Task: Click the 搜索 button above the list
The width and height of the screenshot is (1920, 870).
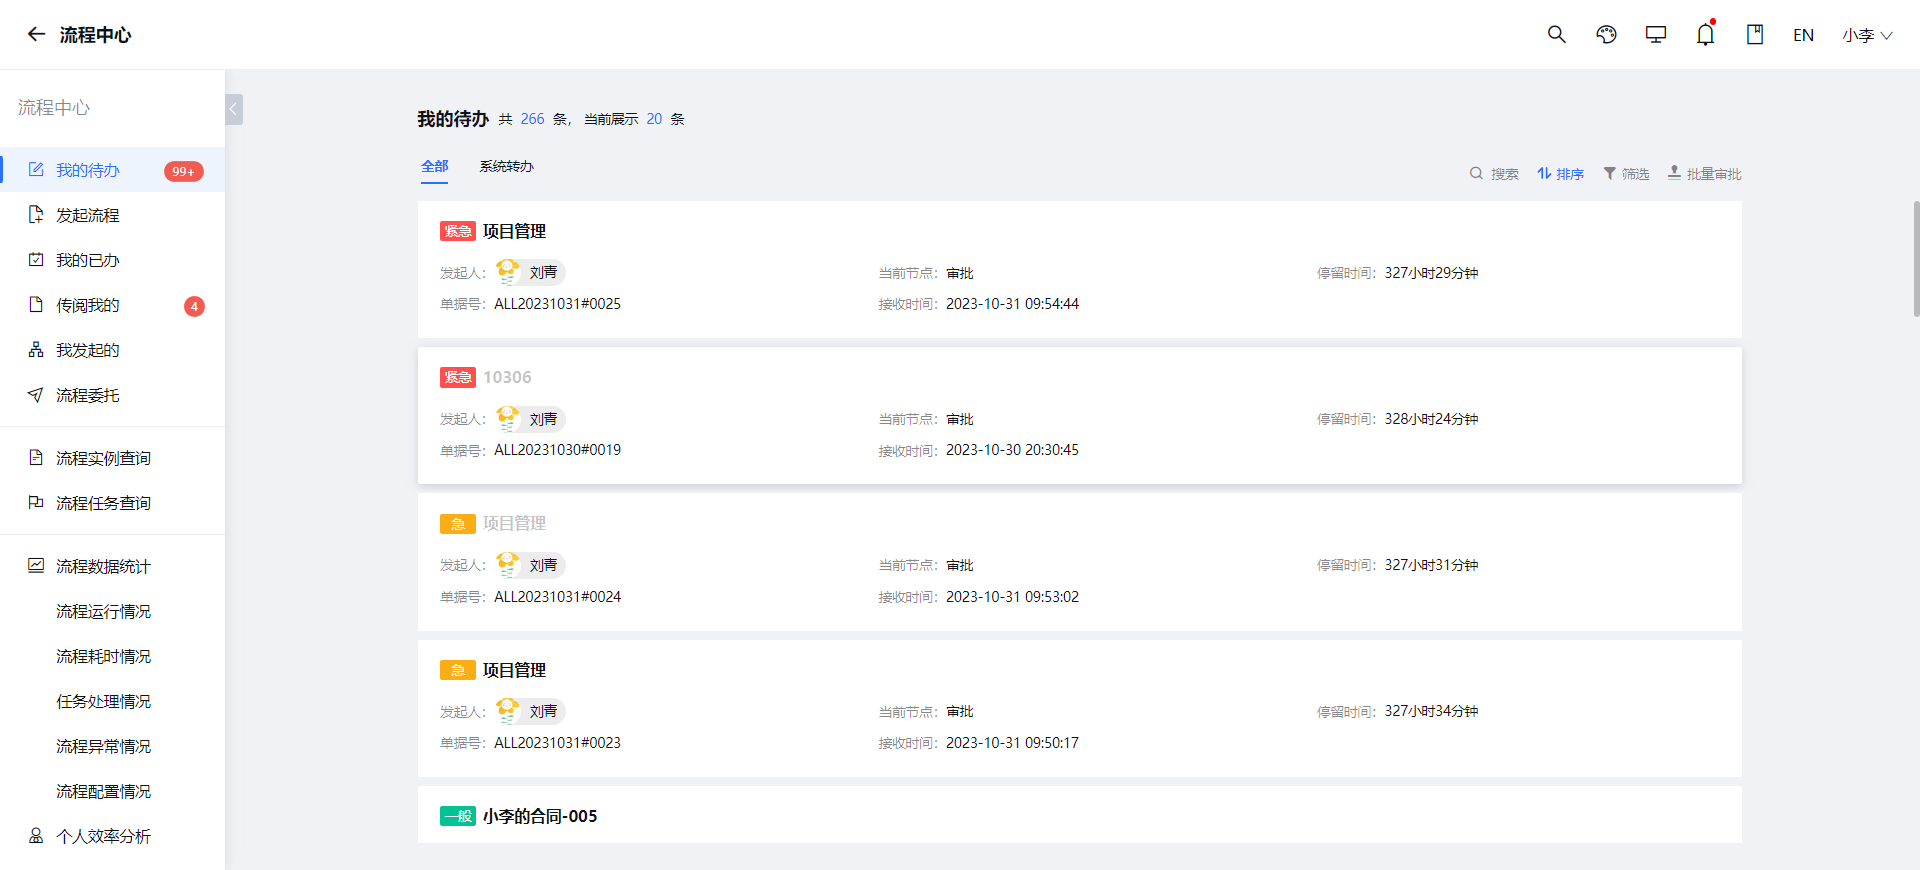Action: 1494,174
